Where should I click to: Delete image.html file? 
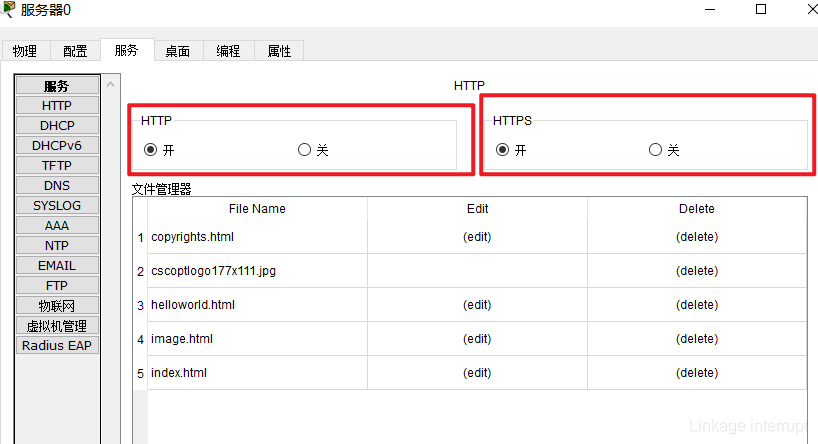click(x=697, y=339)
